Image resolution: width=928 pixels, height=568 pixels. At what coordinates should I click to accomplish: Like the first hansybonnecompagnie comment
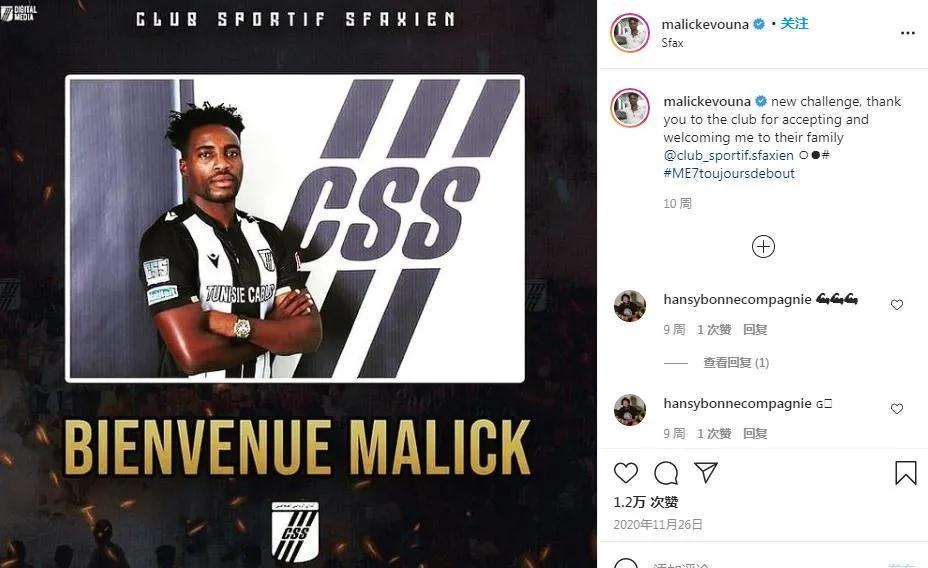coord(897,305)
